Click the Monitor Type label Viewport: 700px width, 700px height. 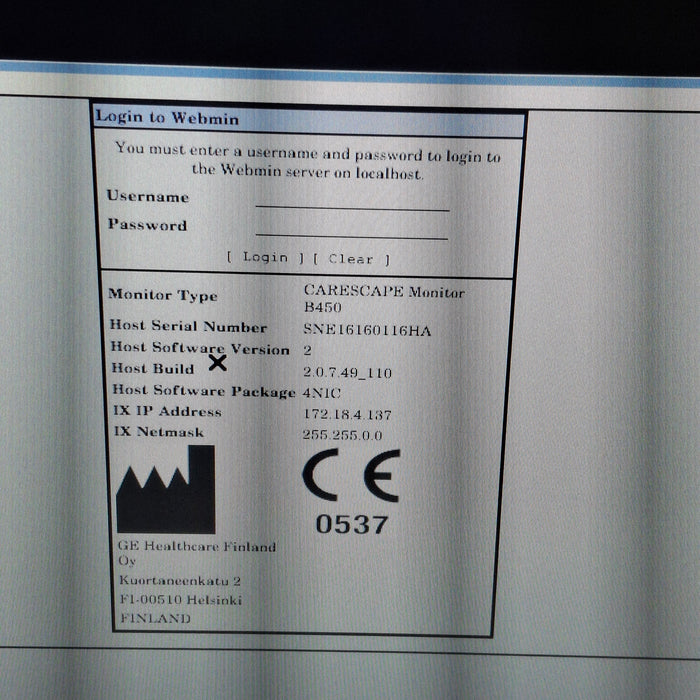[162, 295]
